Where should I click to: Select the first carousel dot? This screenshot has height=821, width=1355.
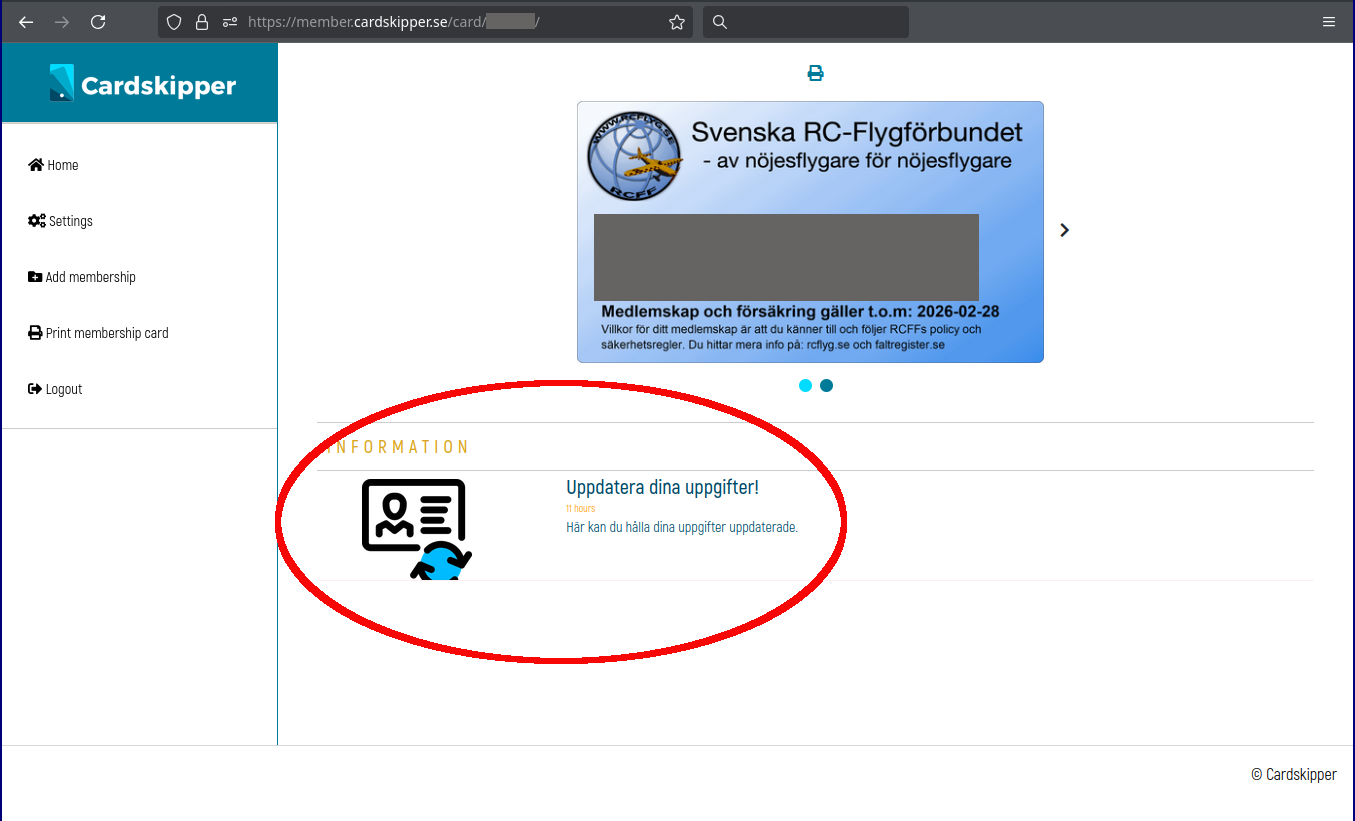click(x=805, y=386)
